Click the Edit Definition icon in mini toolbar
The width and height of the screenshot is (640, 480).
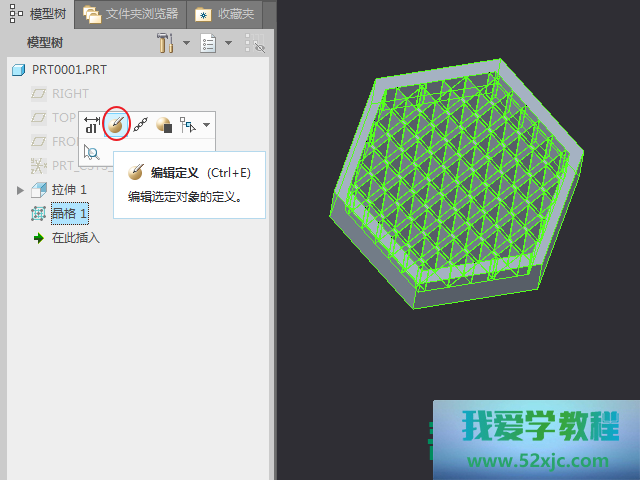117,125
